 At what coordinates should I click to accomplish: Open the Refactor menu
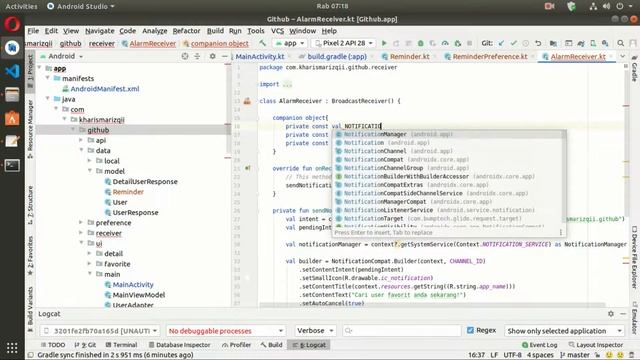pyautogui.click(x=186, y=31)
